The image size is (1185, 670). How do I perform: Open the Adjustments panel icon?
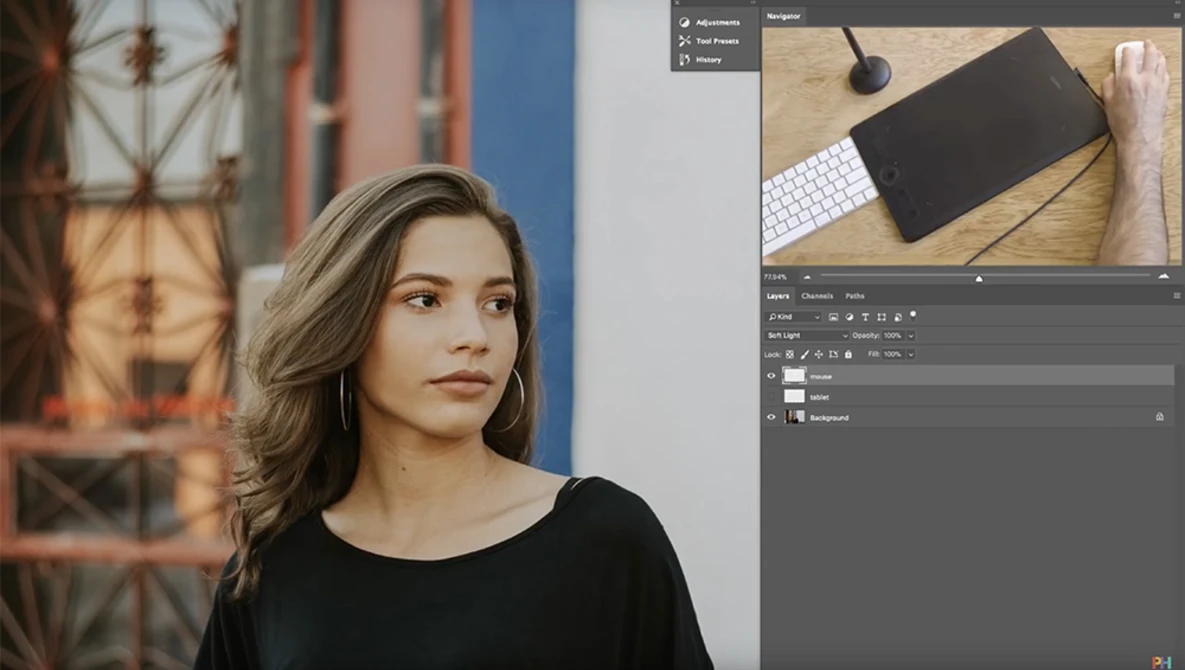[x=684, y=23]
